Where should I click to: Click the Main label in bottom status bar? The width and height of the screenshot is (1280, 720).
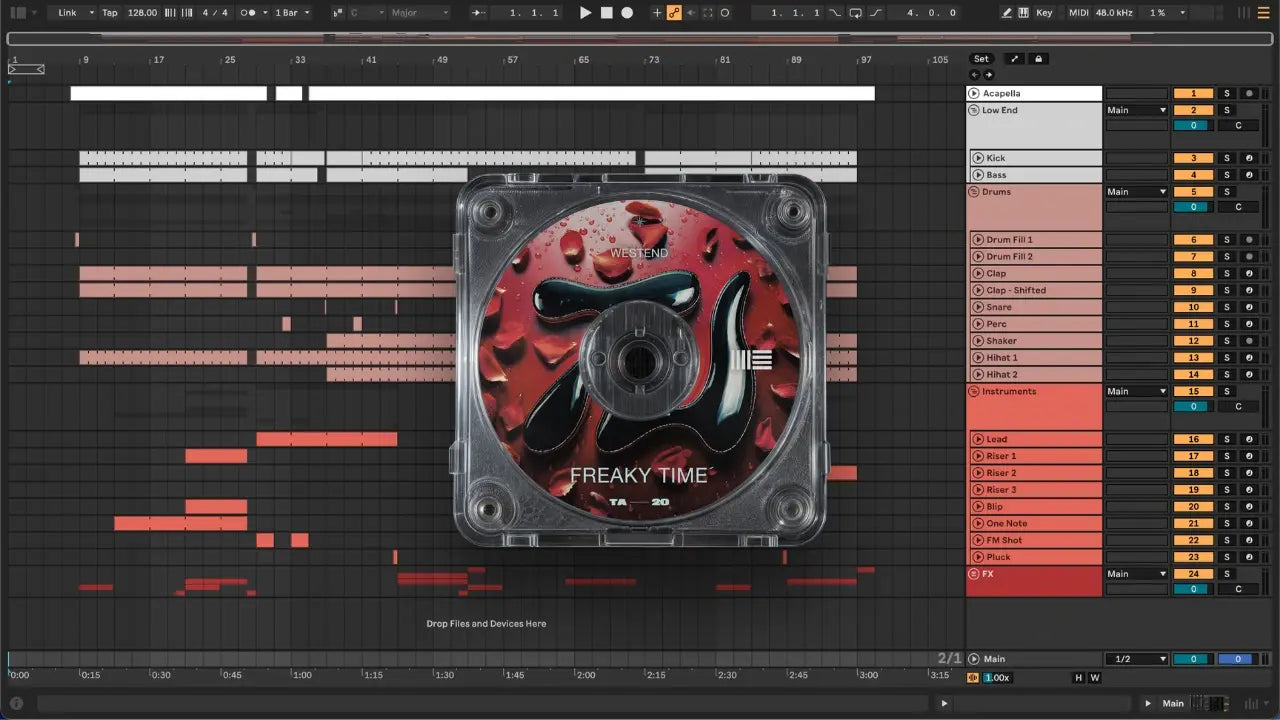[x=1173, y=703]
